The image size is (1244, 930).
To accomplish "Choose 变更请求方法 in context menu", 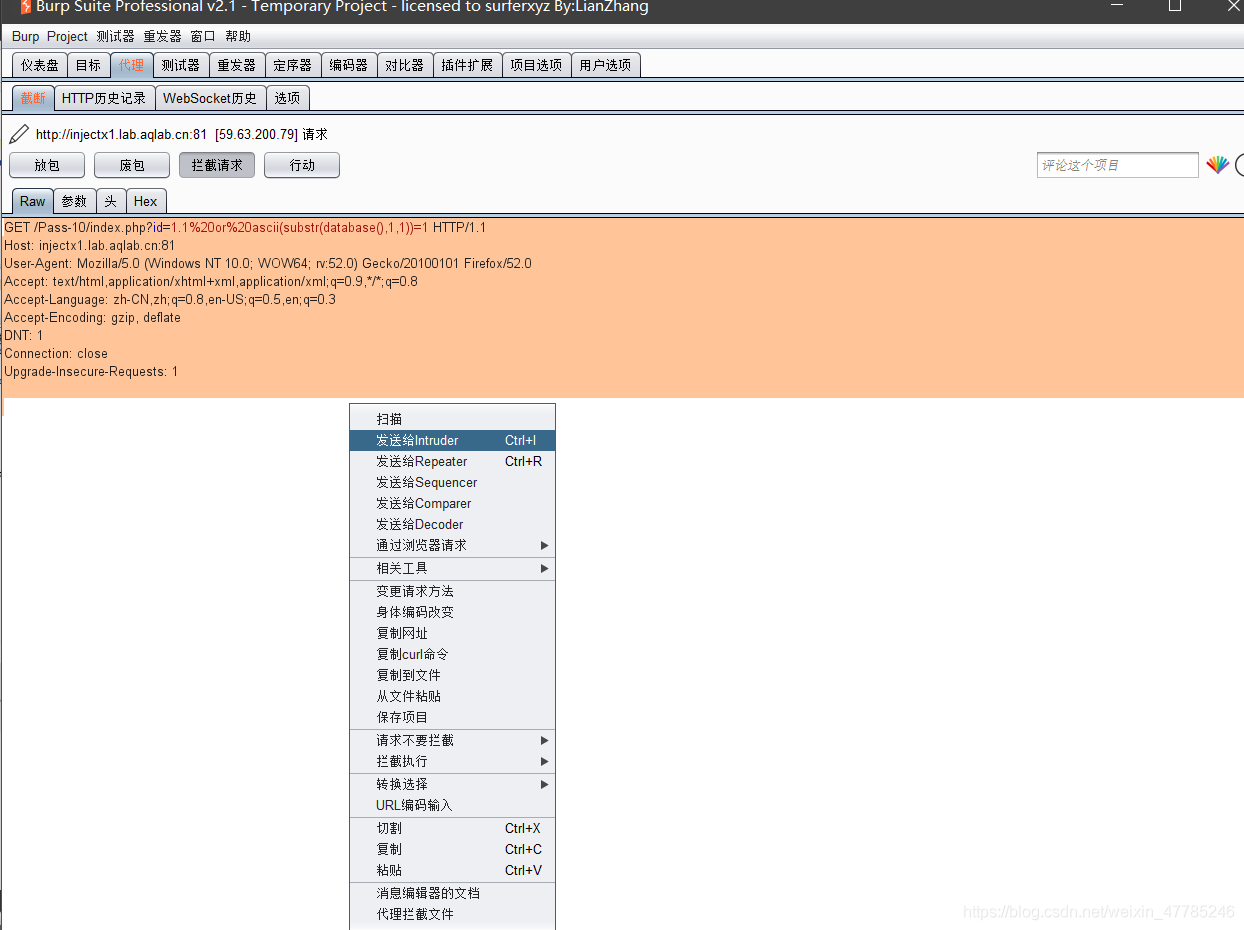I will 452,591.
